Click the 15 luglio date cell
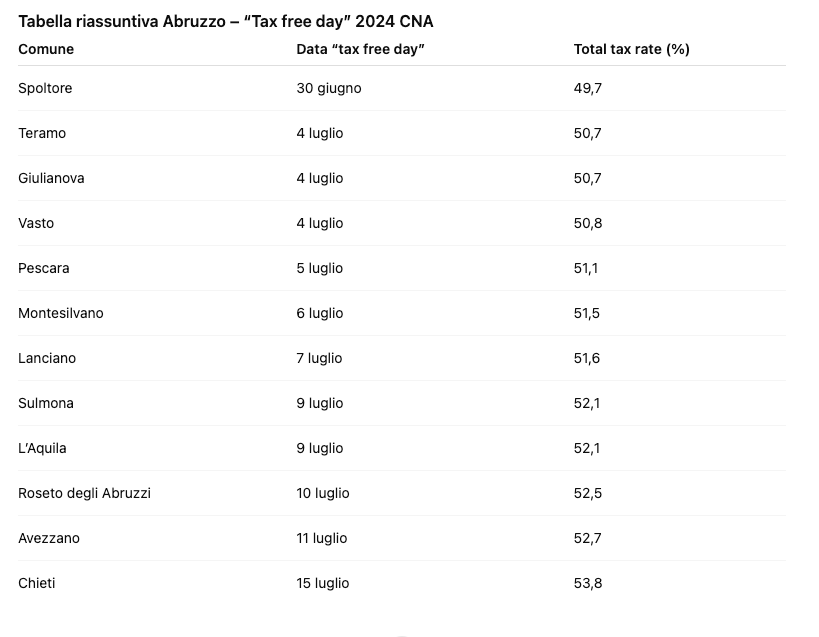This screenshot has width=819, height=637. pos(323,583)
